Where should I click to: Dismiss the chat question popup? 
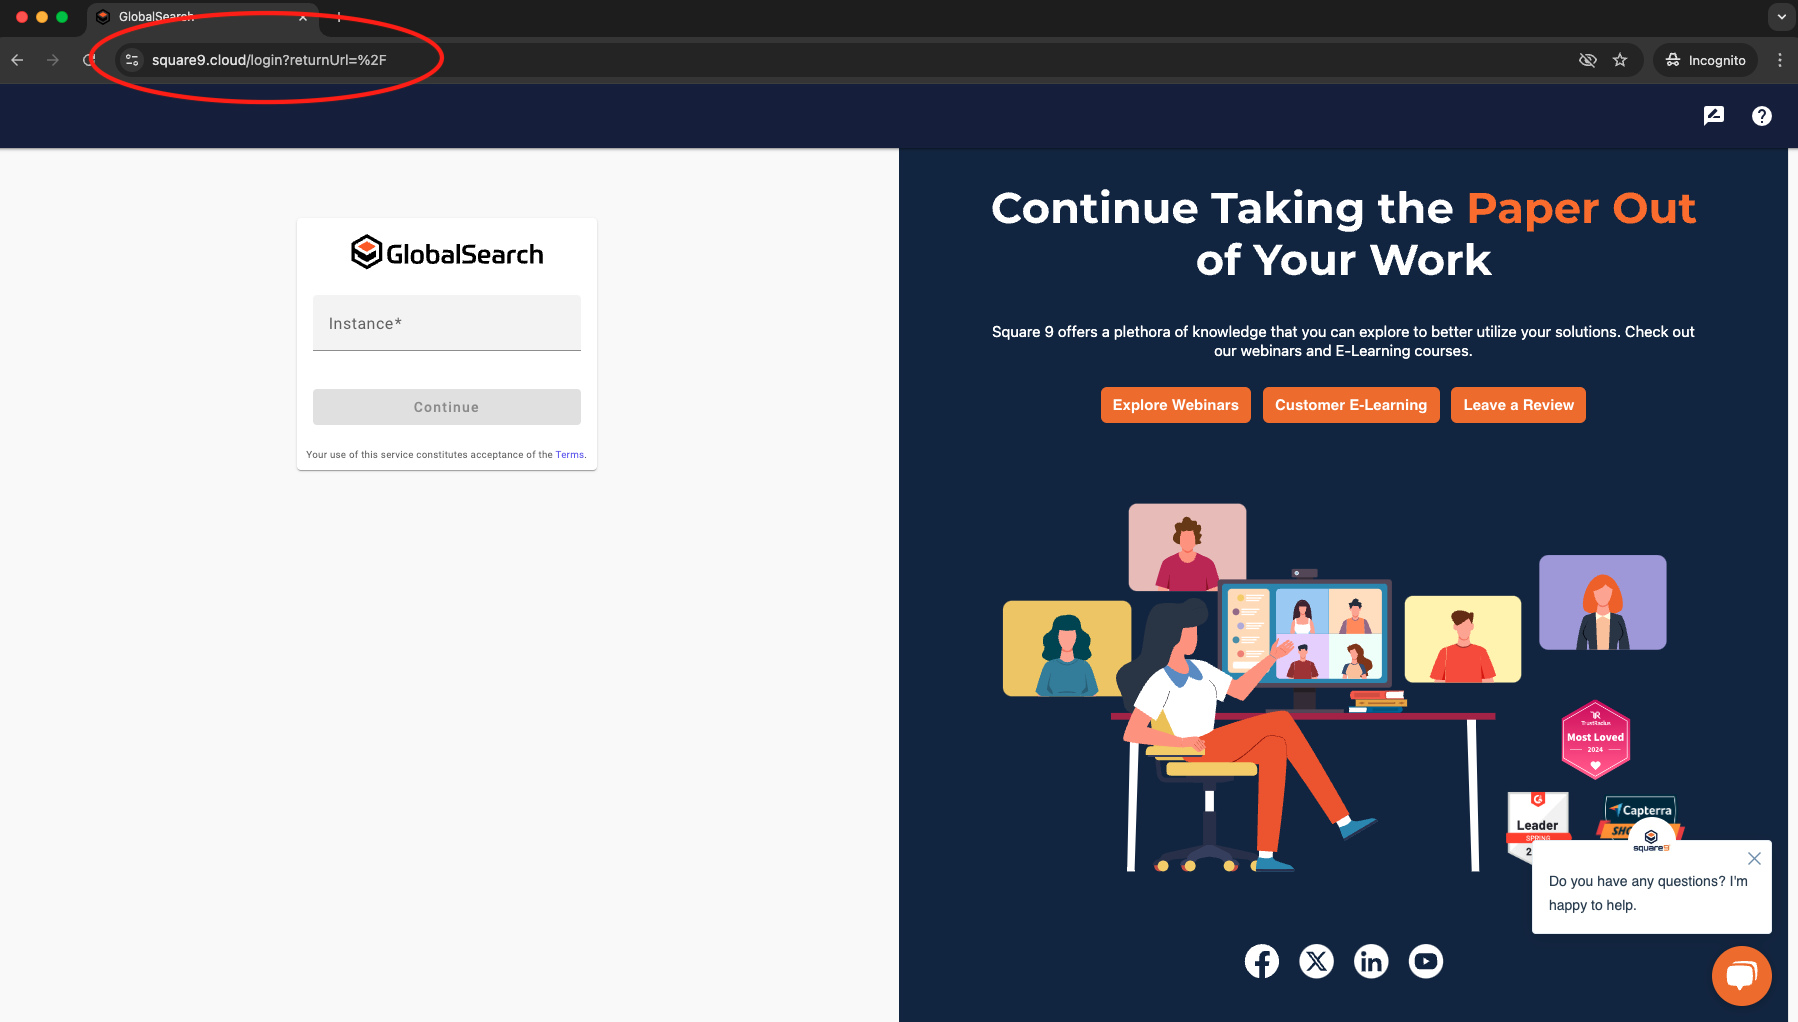(x=1754, y=858)
